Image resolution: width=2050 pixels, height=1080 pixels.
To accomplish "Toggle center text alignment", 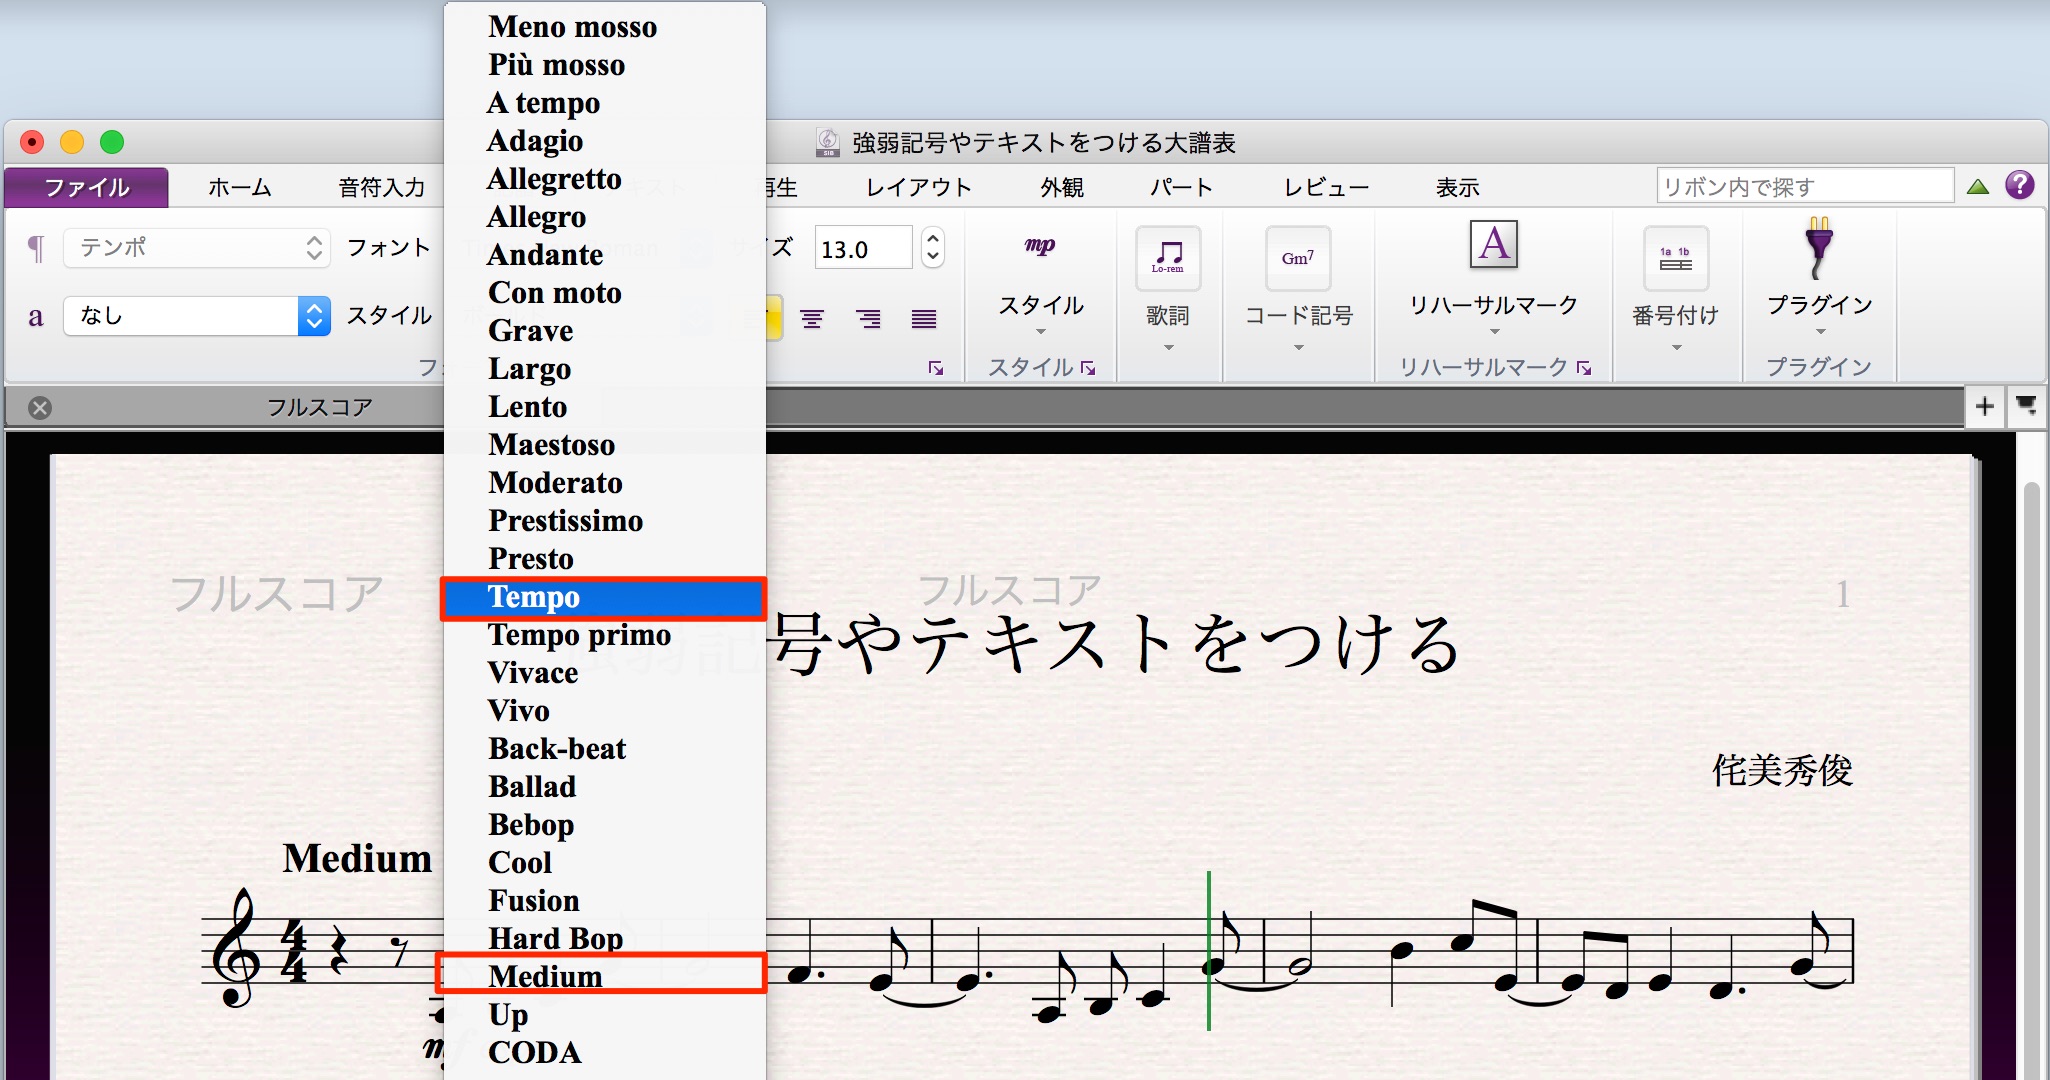I will point(812,319).
